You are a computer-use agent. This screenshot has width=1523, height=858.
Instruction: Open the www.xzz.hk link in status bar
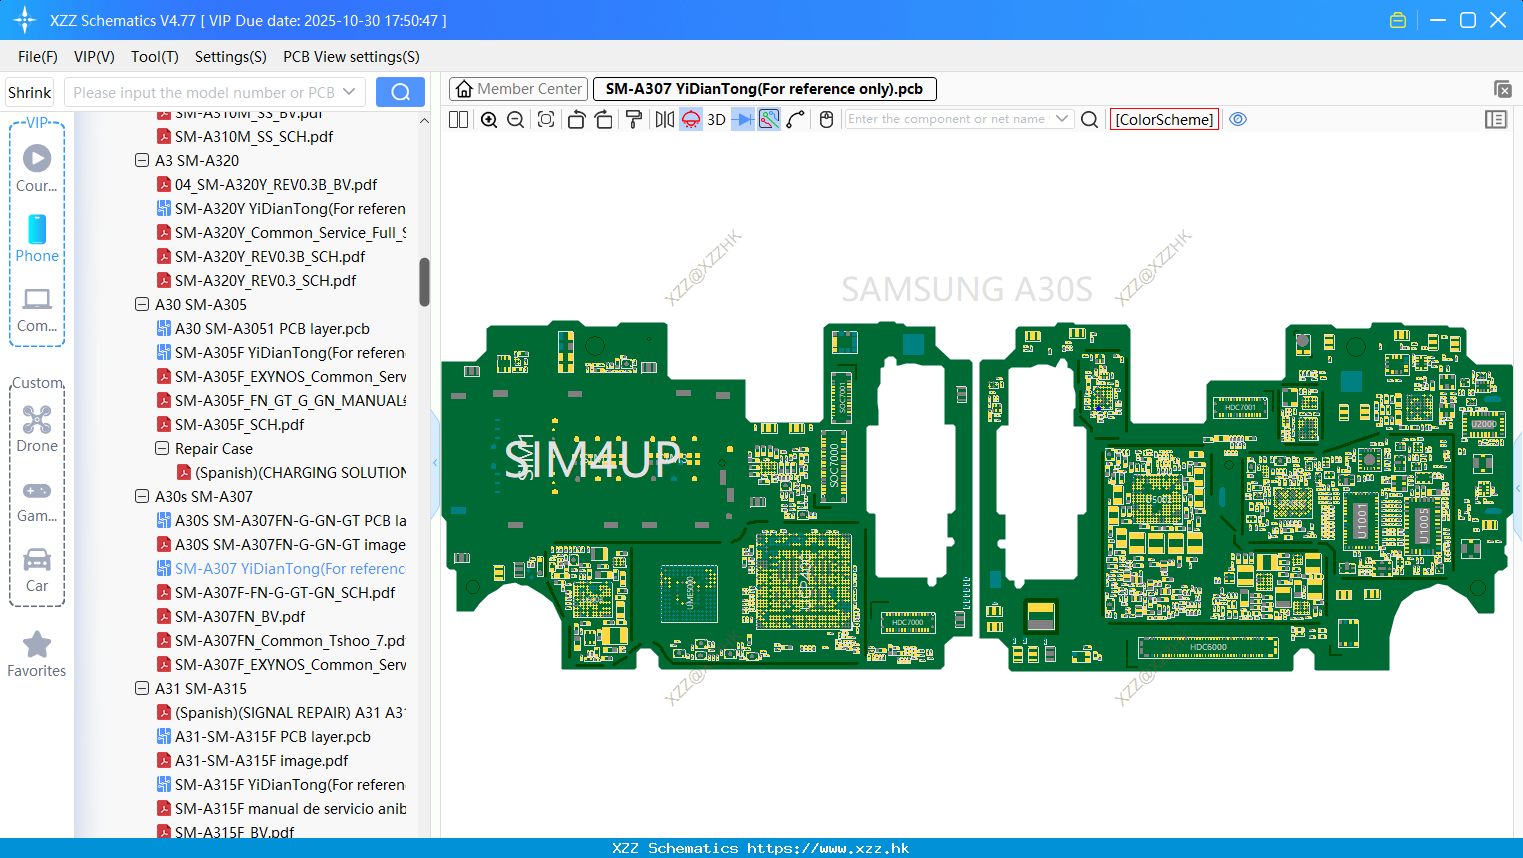click(828, 848)
